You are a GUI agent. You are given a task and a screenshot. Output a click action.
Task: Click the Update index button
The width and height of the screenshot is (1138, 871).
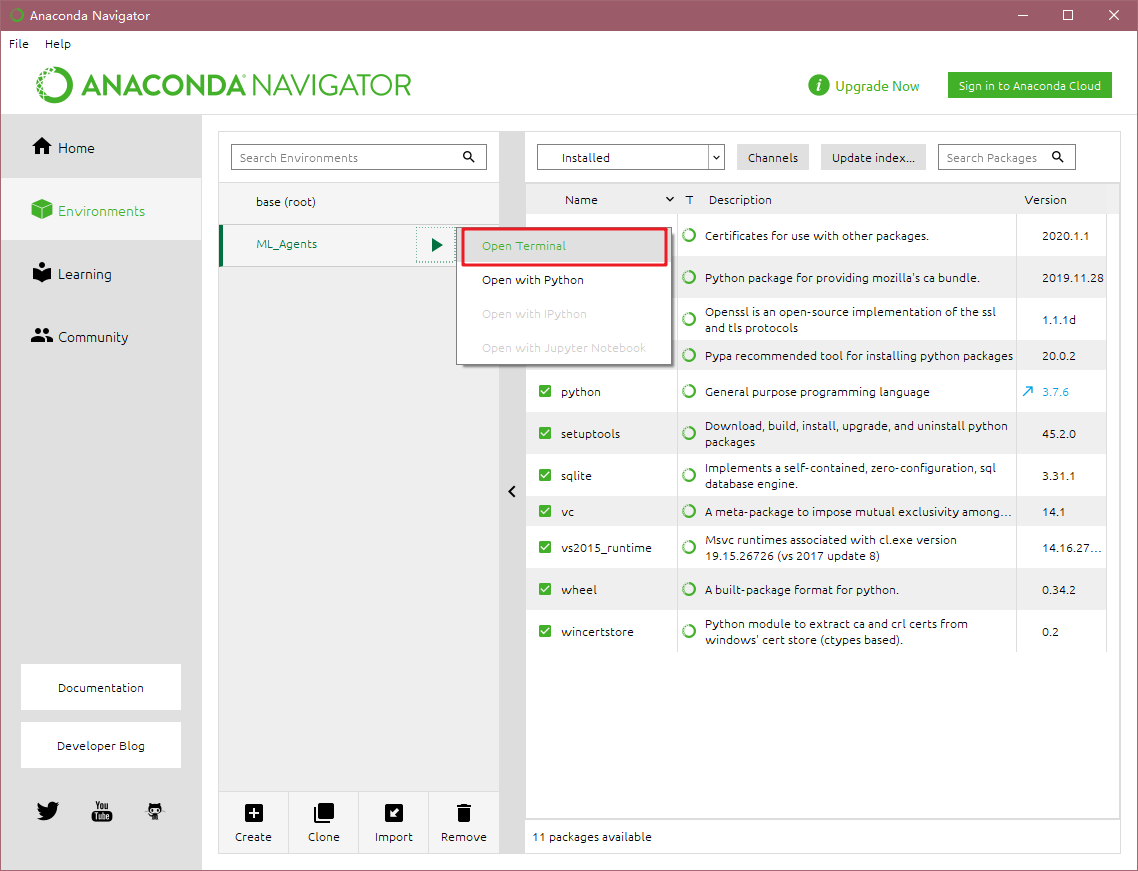(x=873, y=158)
